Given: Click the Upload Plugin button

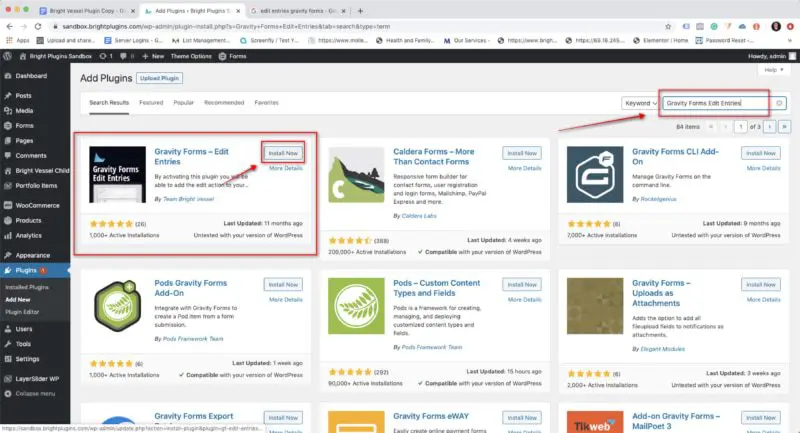Looking at the screenshot, I should 159,77.
